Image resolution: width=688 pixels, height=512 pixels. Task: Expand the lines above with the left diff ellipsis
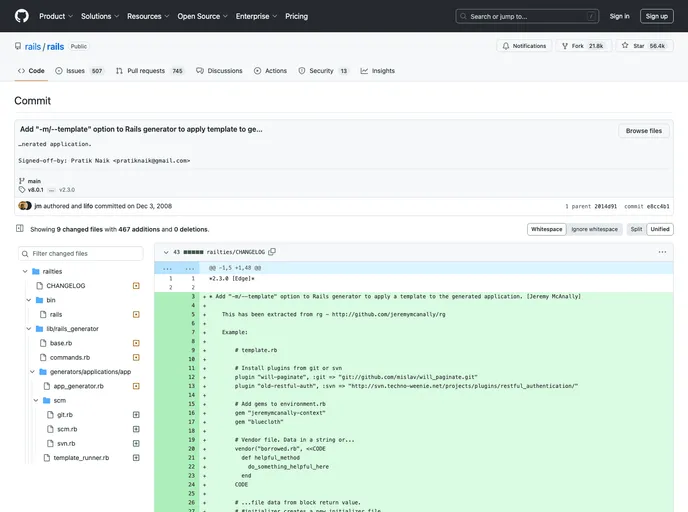point(168,268)
